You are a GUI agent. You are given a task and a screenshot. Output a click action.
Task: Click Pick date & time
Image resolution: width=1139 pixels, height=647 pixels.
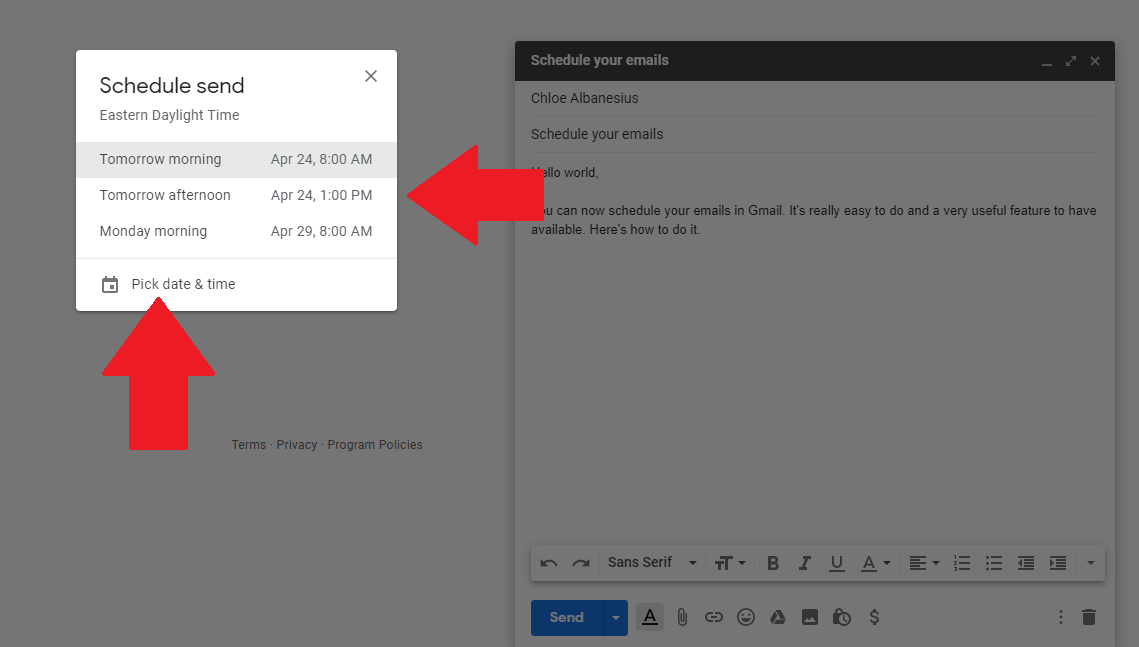(183, 284)
